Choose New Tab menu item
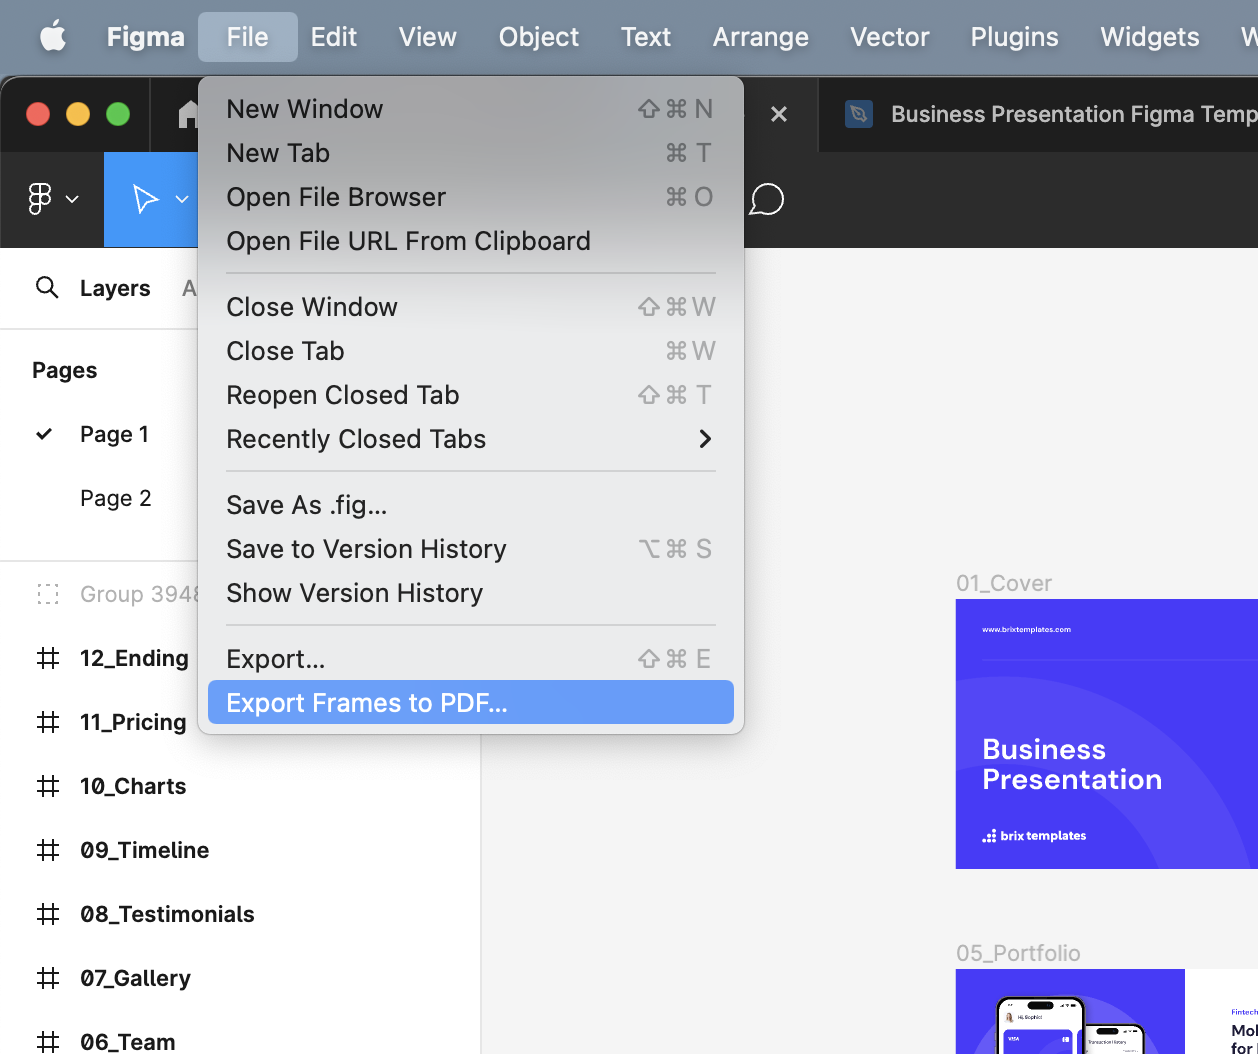The image size is (1258, 1054). [471, 153]
